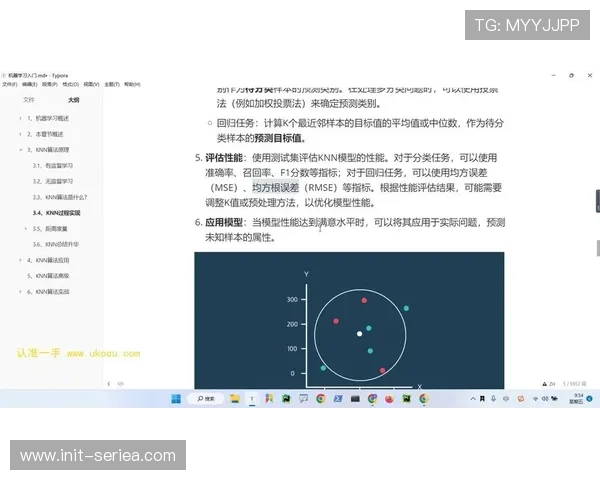This screenshot has height=480, width=600.
Task: Click the microphone tray icon
Action: click(494, 399)
